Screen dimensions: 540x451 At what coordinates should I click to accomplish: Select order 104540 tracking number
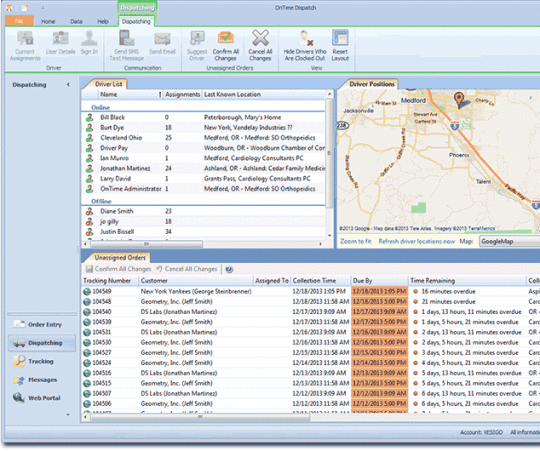tap(102, 312)
